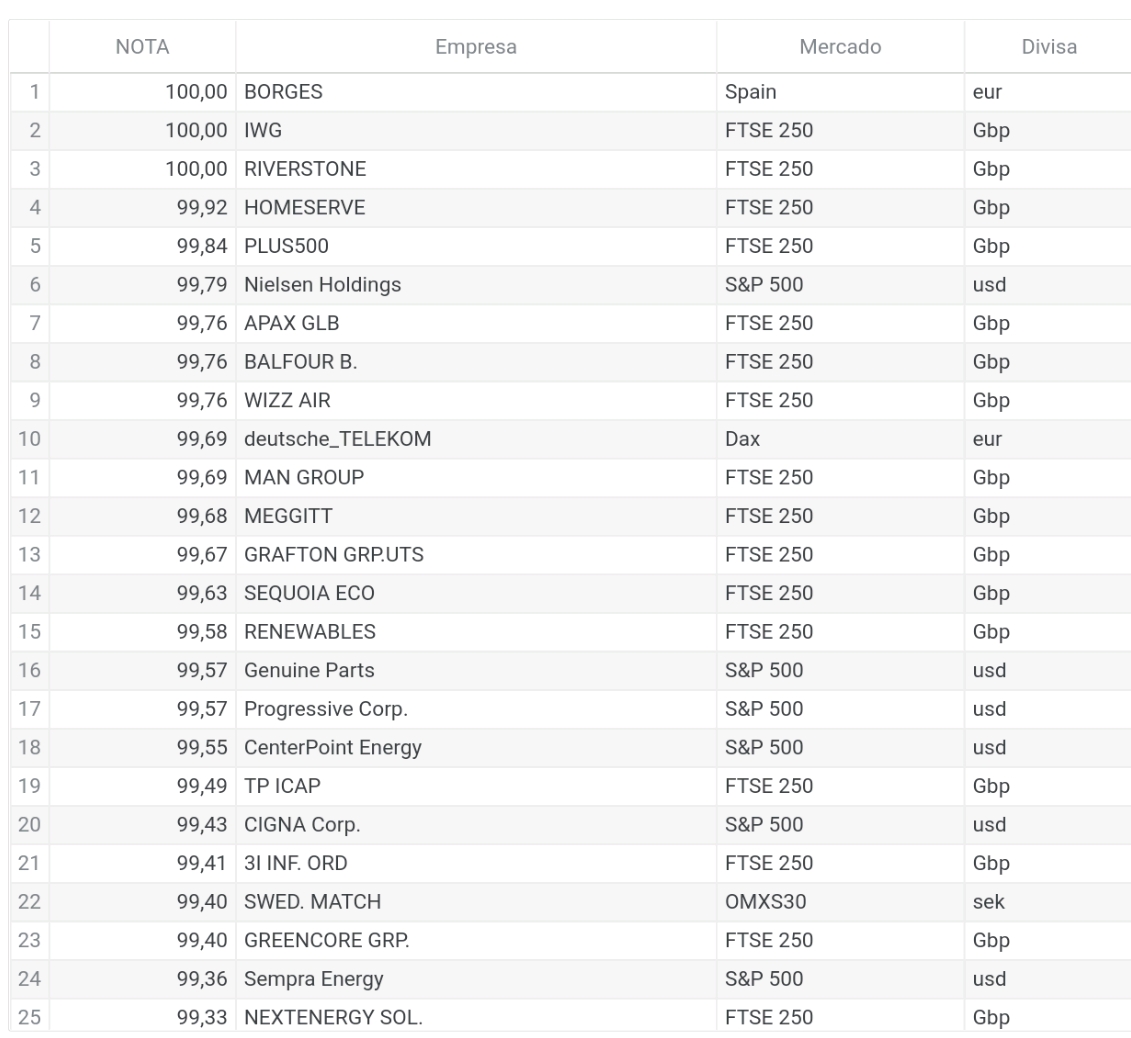This screenshot has height=1038, width=1131.
Task: Click the Nielsen Holdings cell
Action: (476, 285)
